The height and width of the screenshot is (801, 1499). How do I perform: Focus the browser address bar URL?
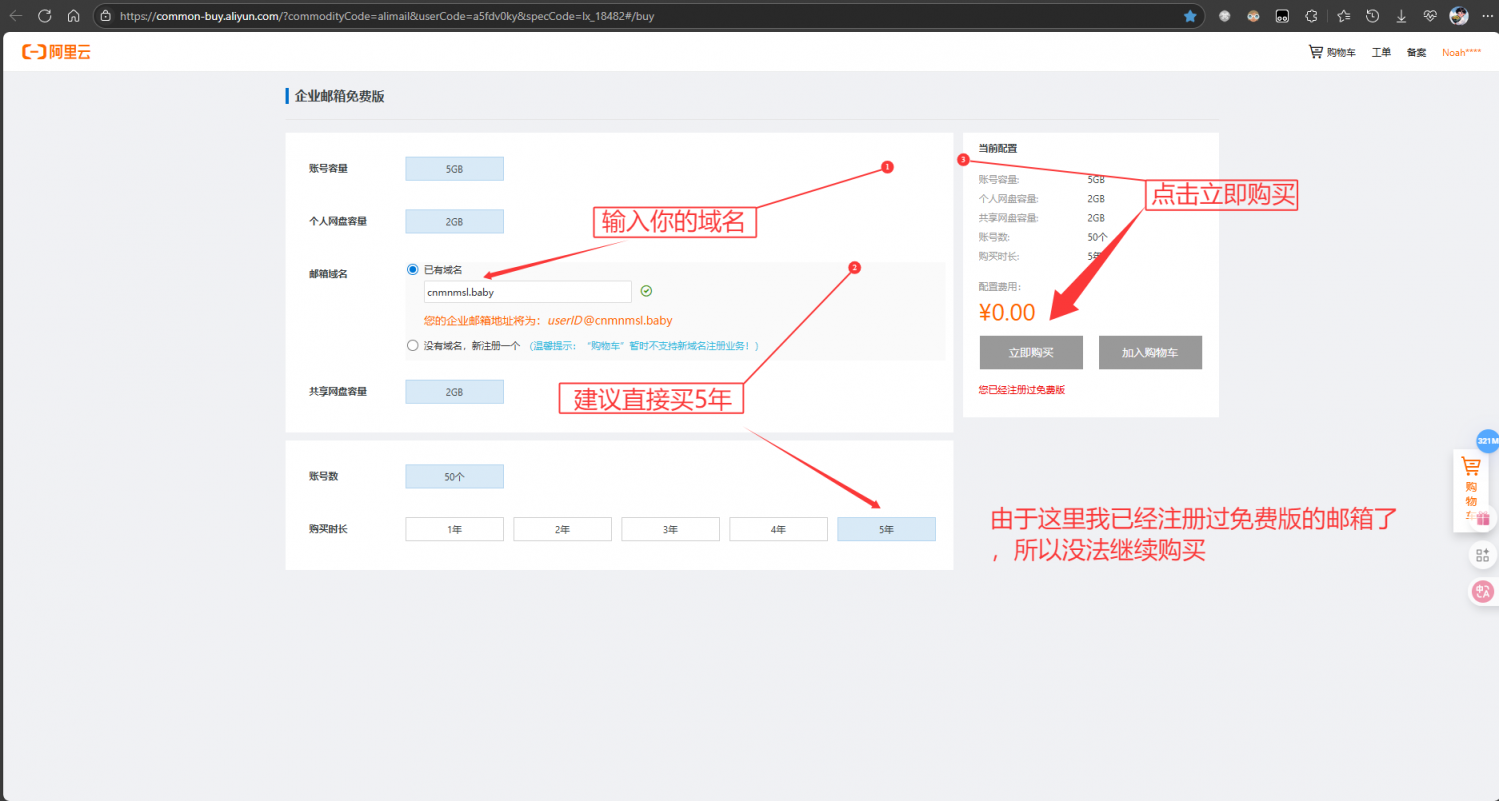coord(389,16)
